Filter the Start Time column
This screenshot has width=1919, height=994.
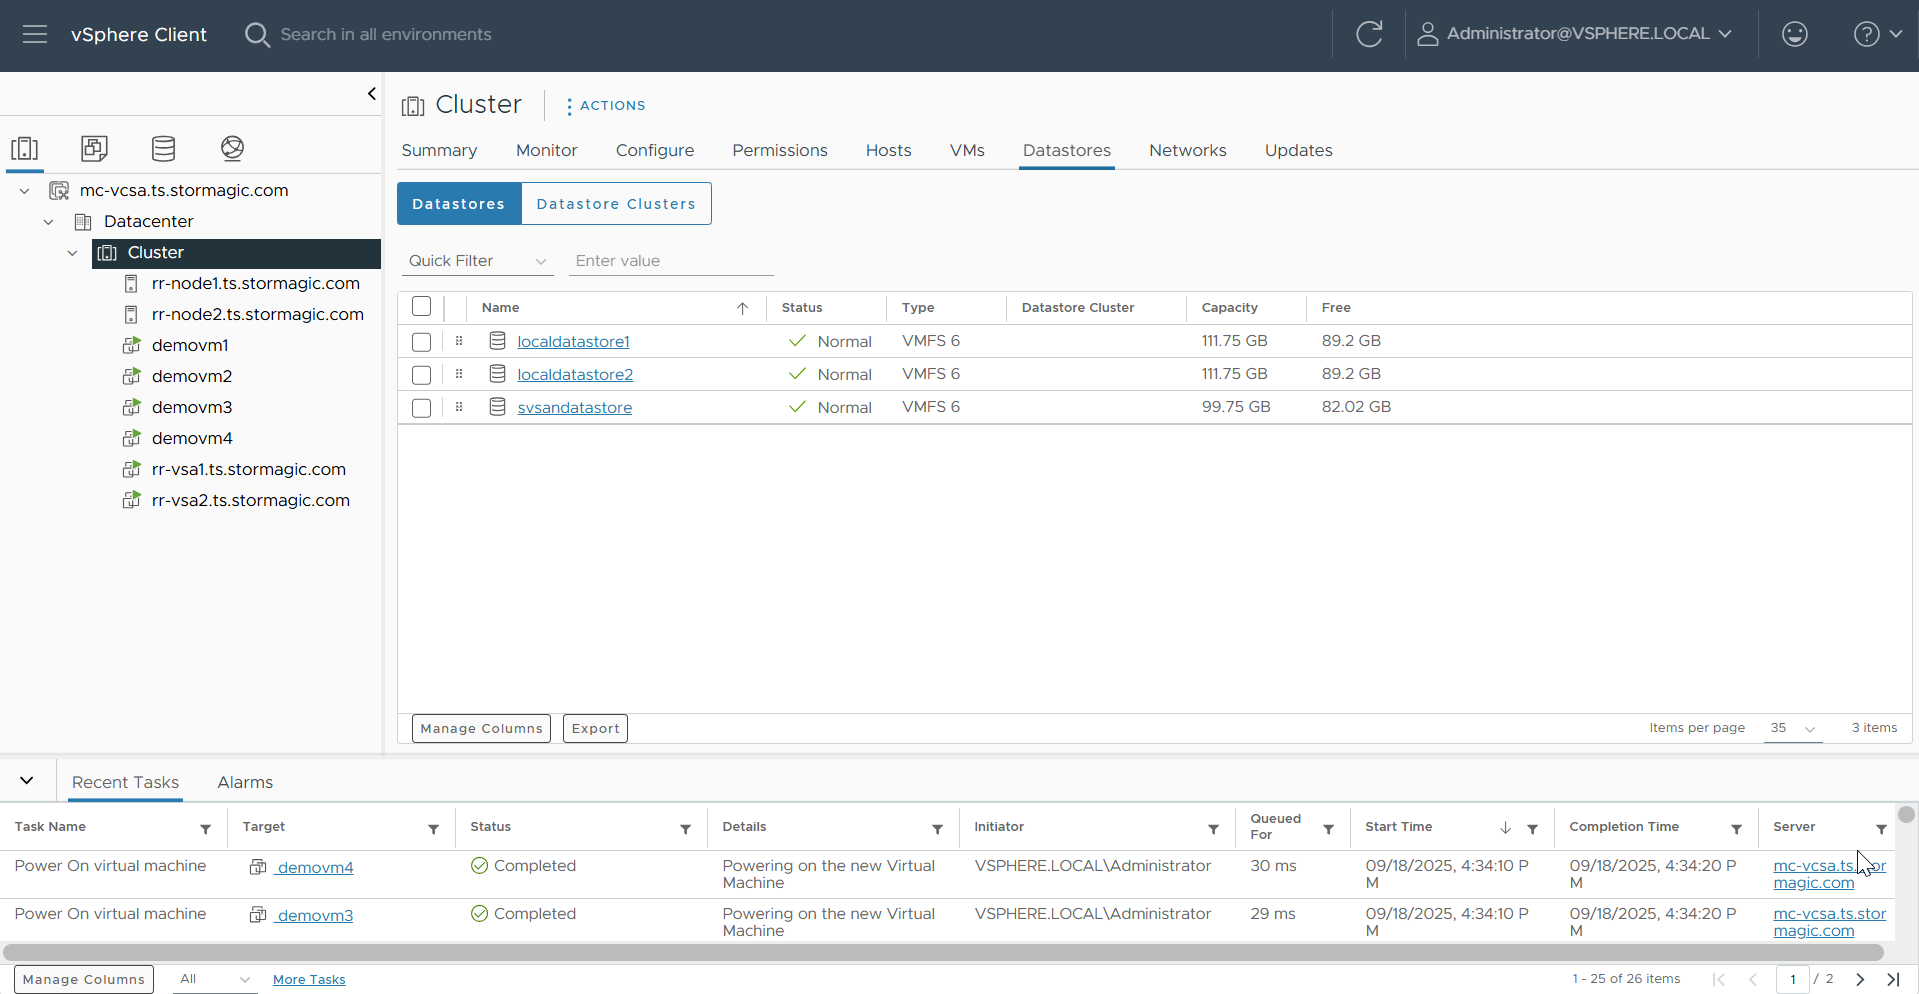[1532, 829]
